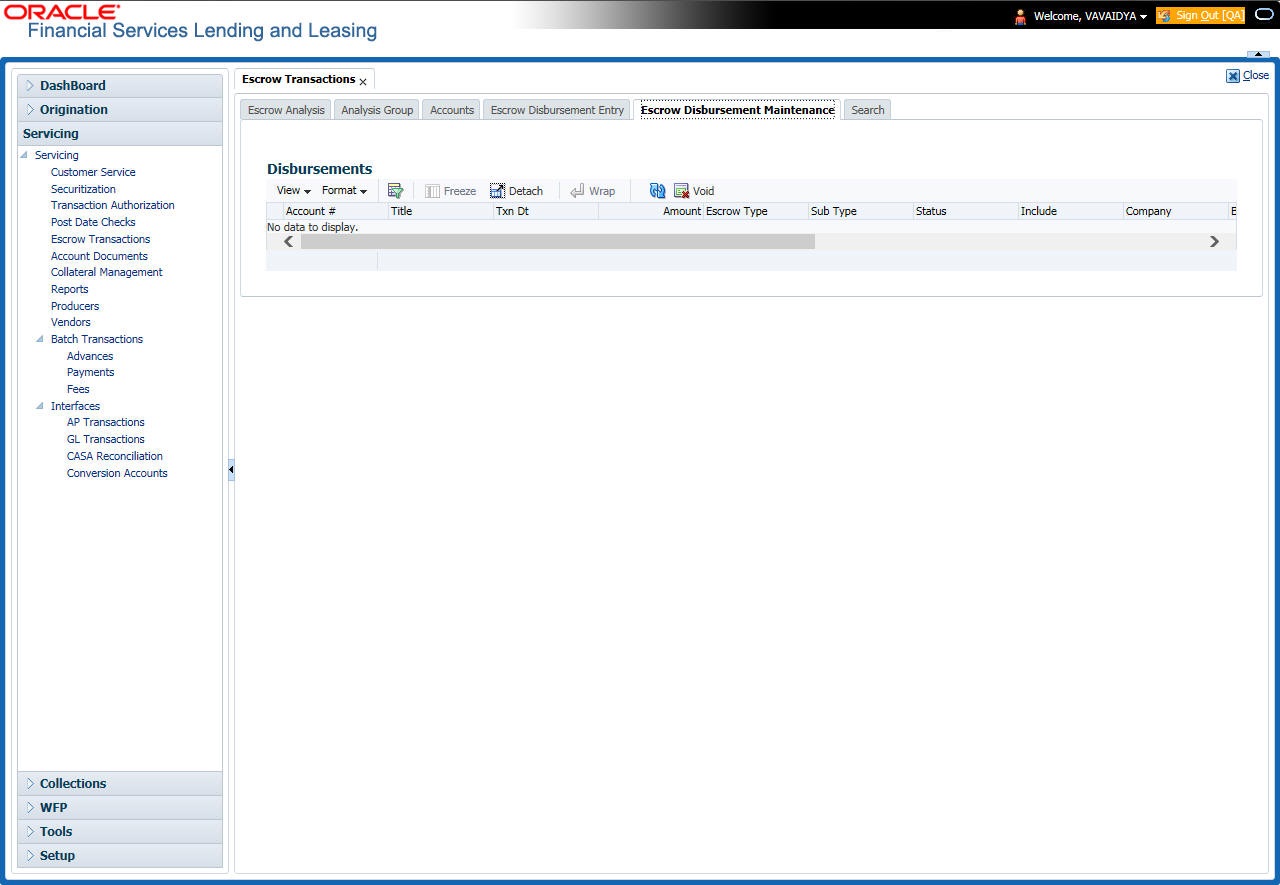This screenshot has height=885, width=1280.
Task: Click the Query by Example toolbar icon
Action: coord(395,191)
